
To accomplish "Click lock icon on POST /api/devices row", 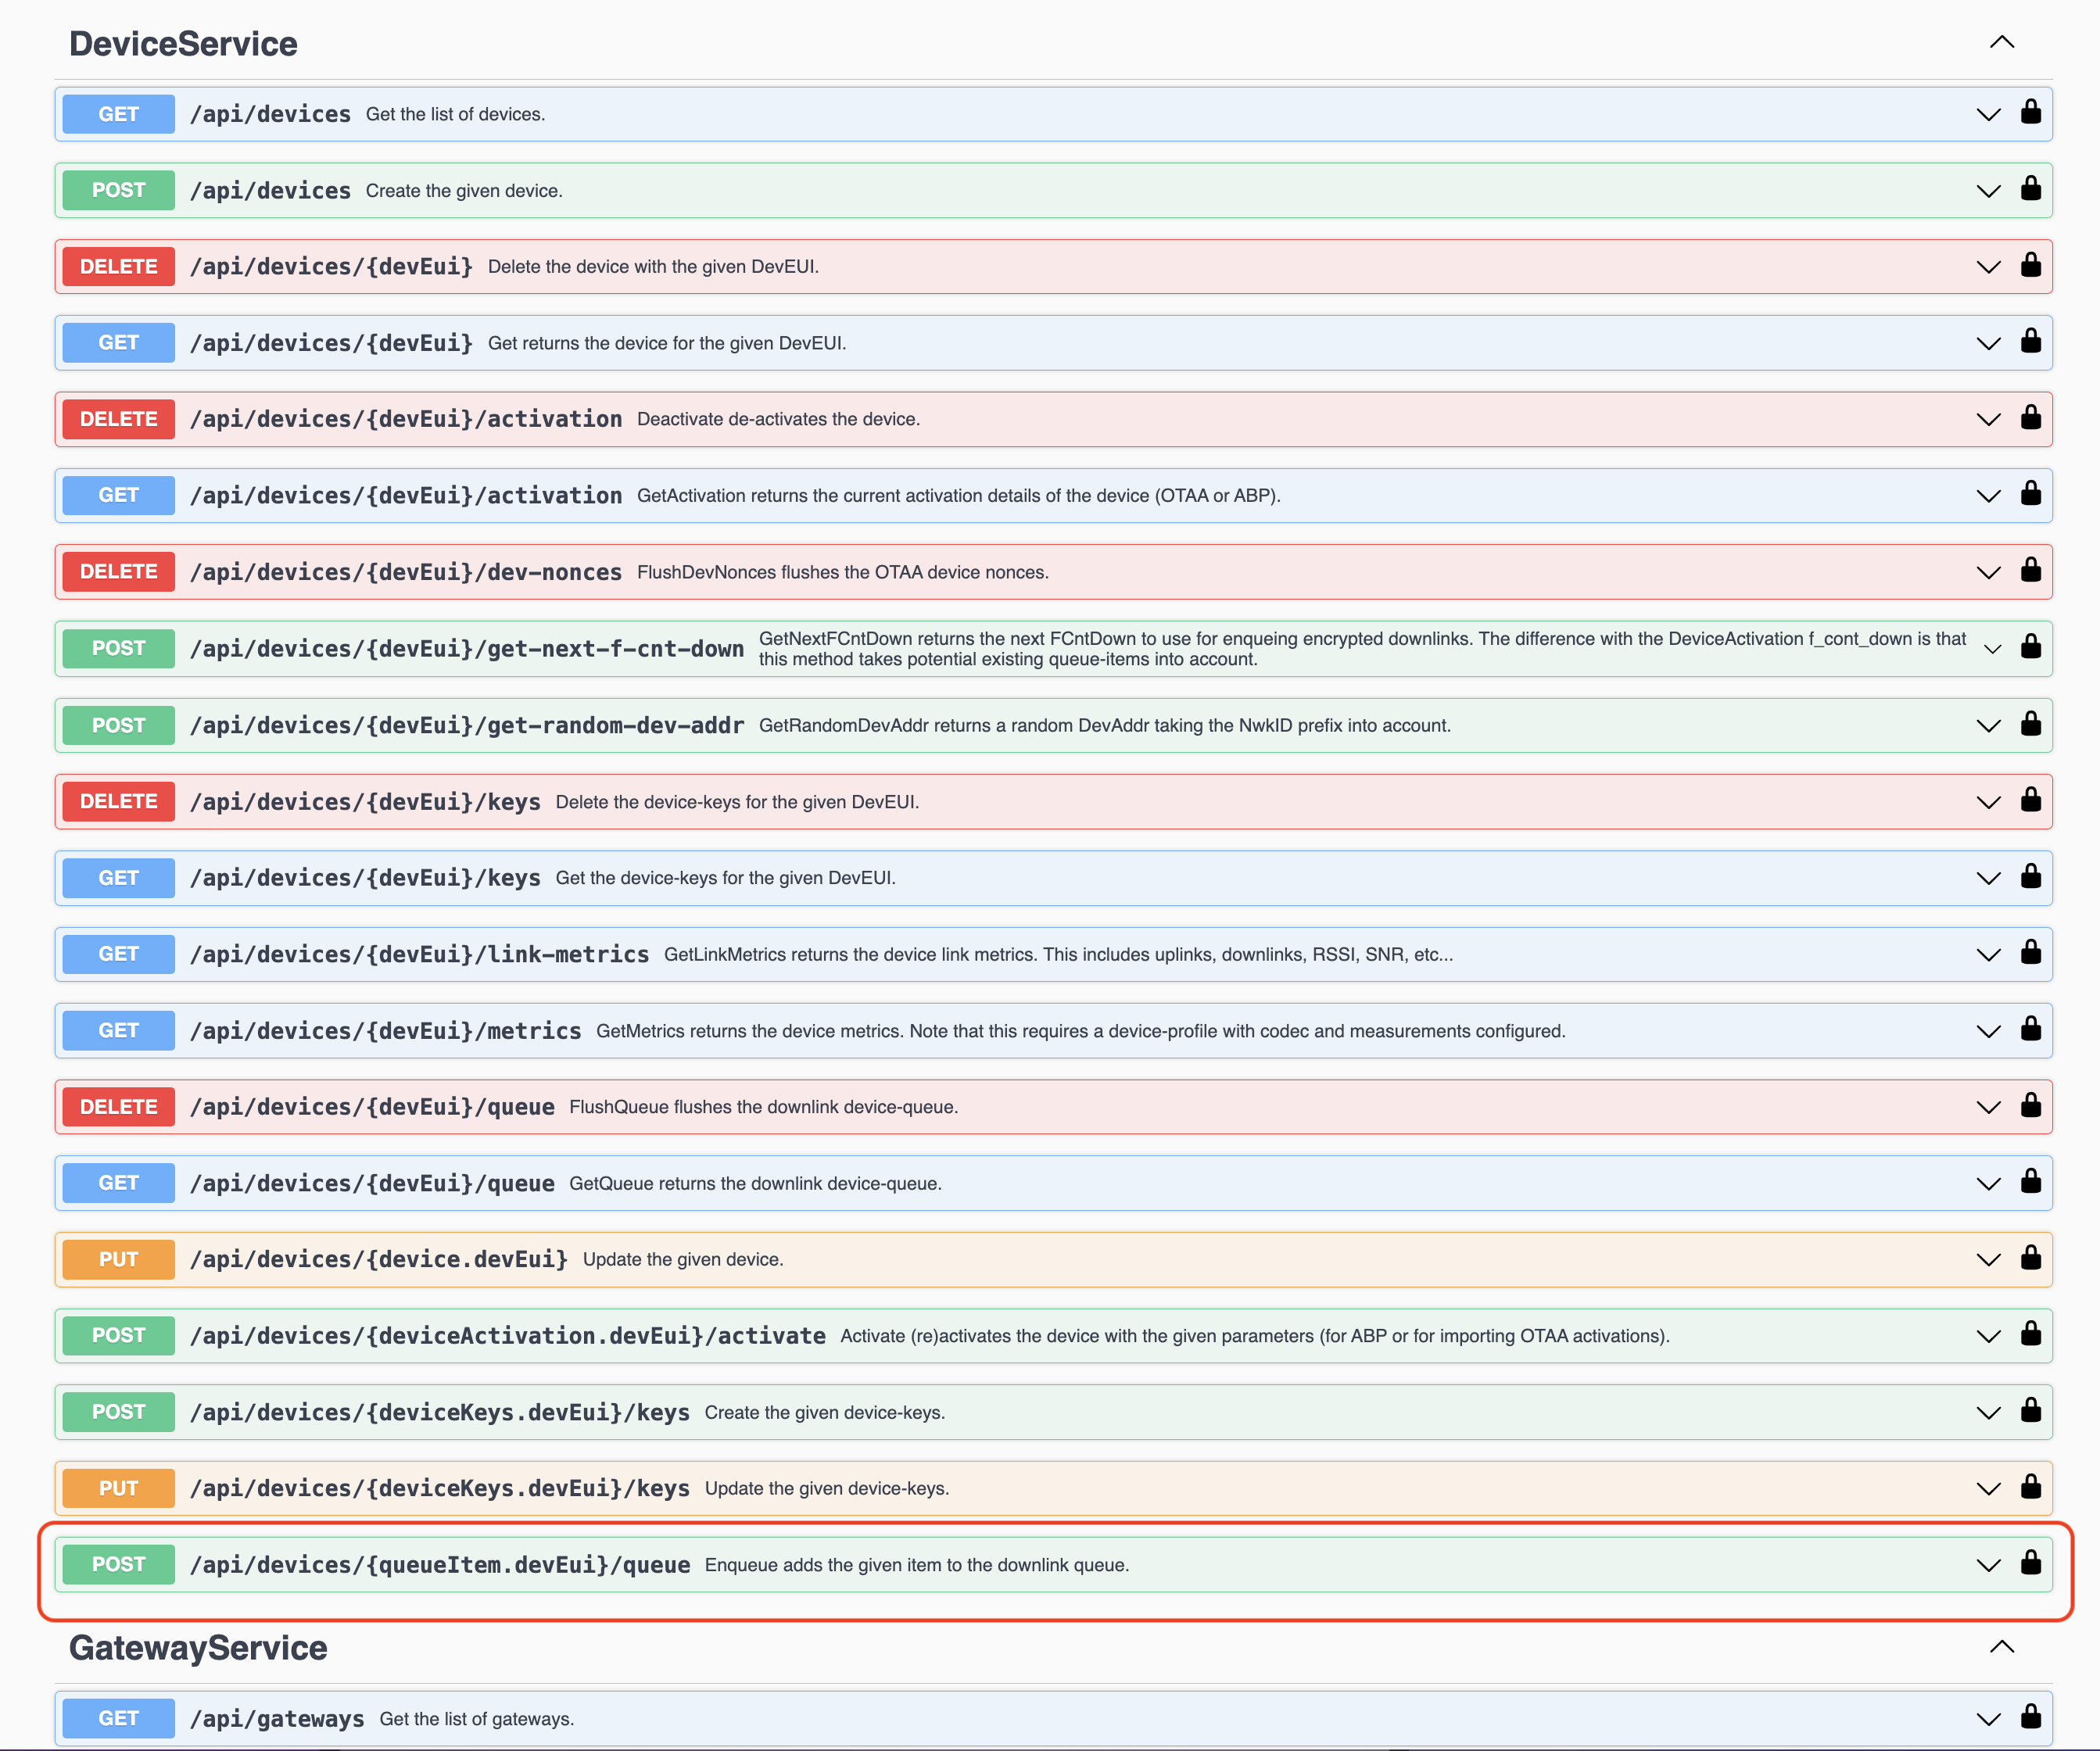I will pos(2030,189).
